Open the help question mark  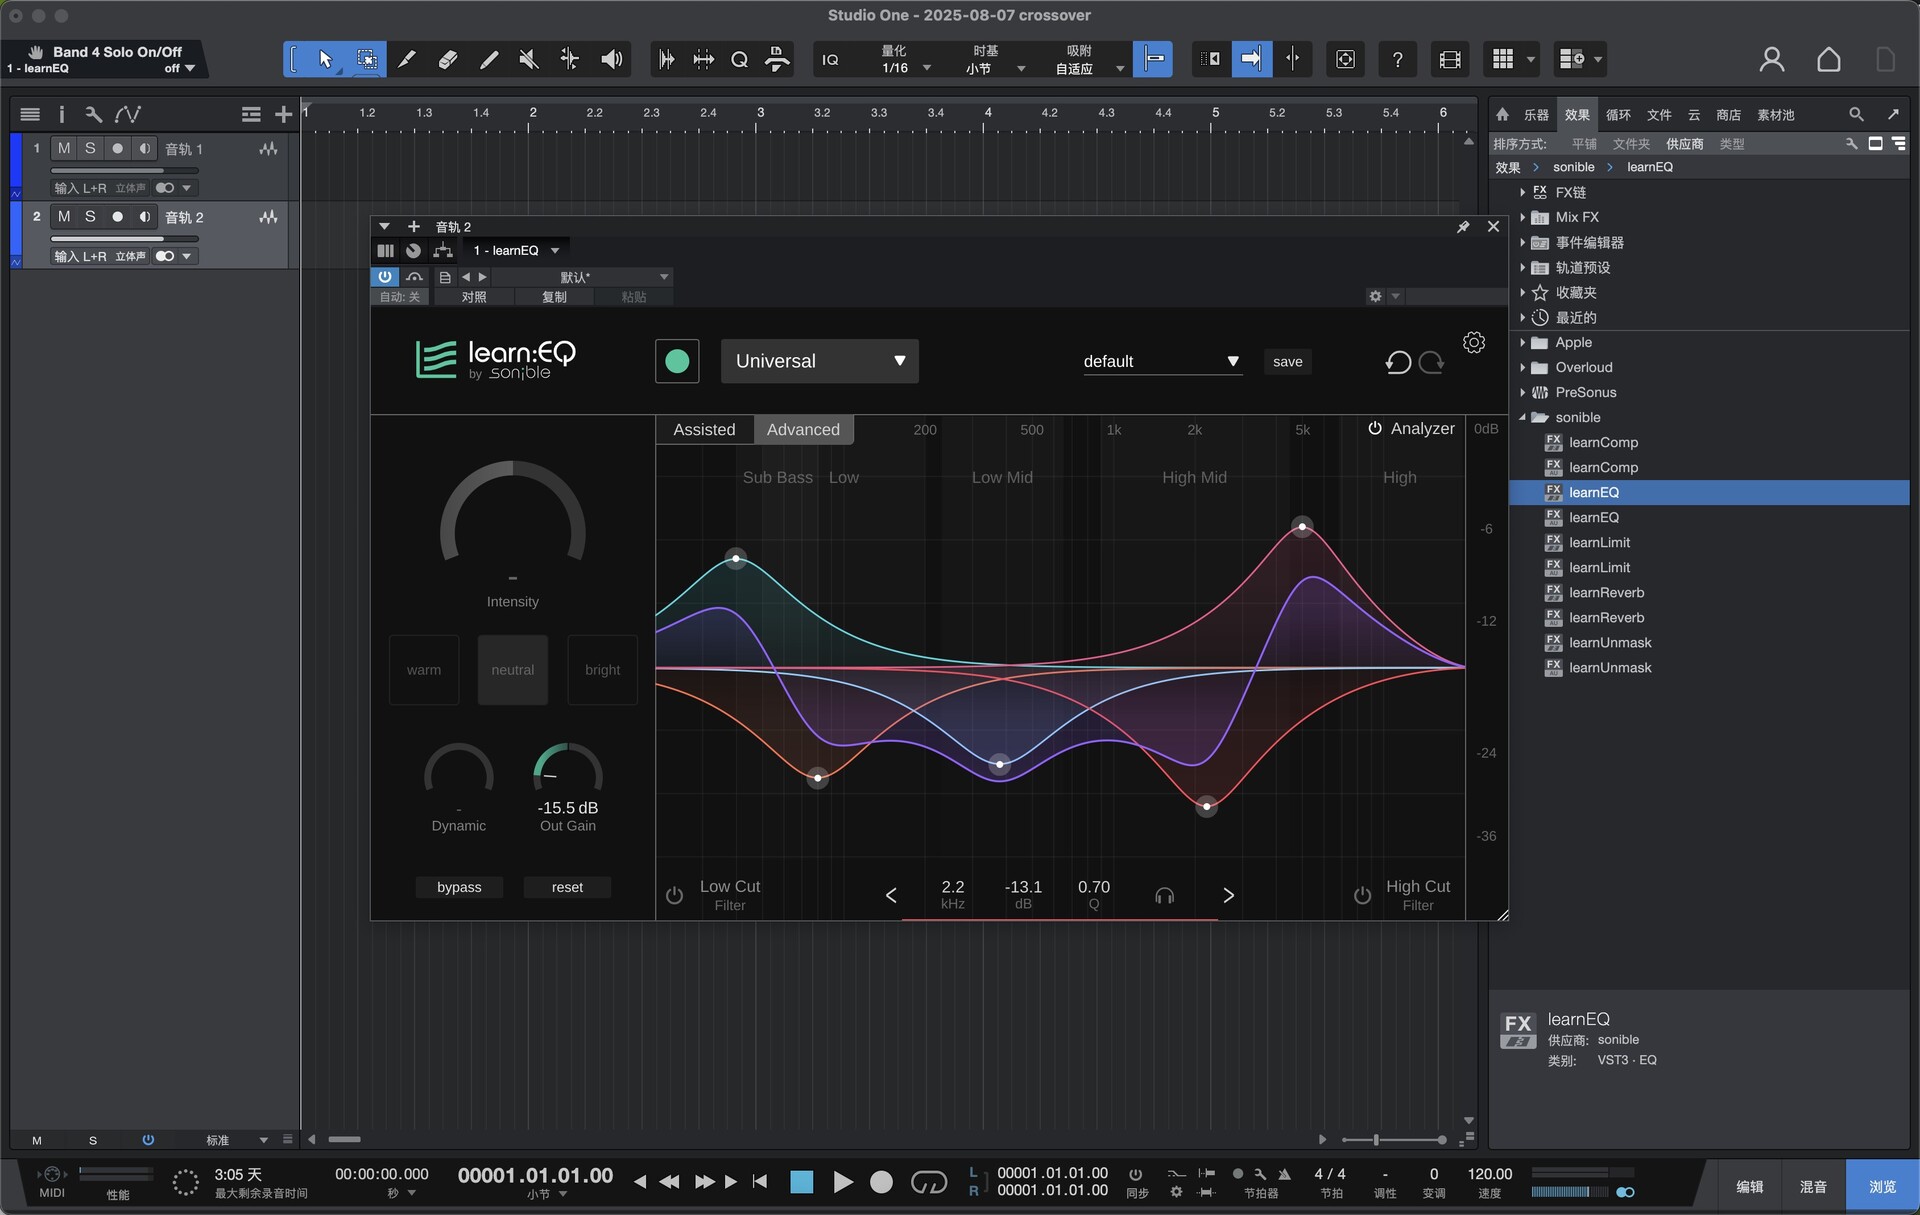point(1397,60)
